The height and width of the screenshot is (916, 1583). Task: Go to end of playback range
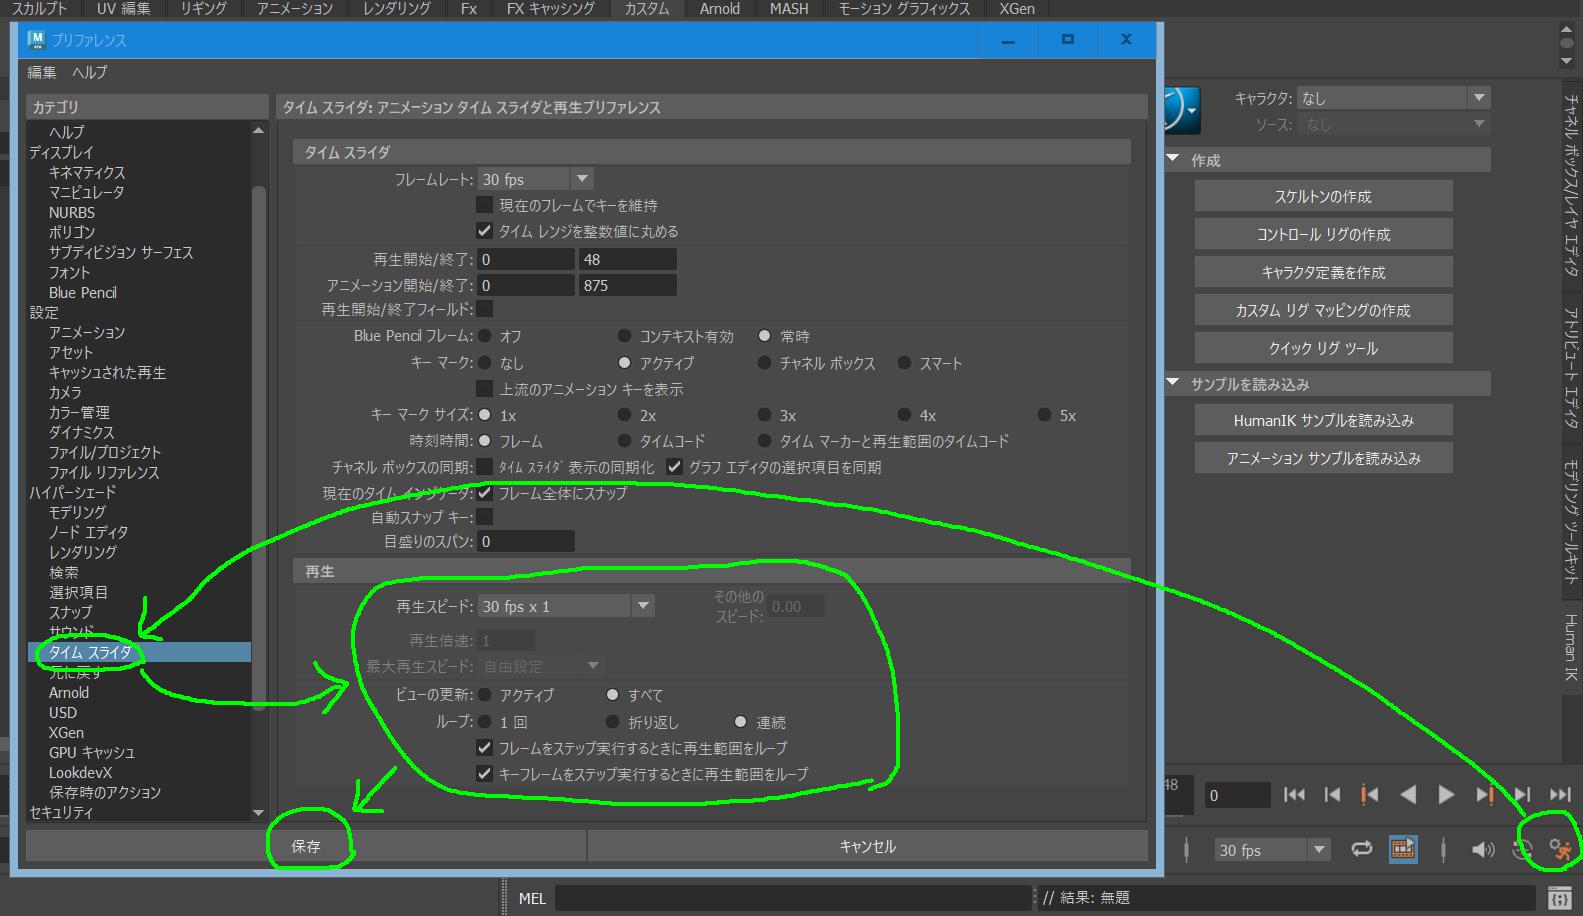coord(1560,795)
